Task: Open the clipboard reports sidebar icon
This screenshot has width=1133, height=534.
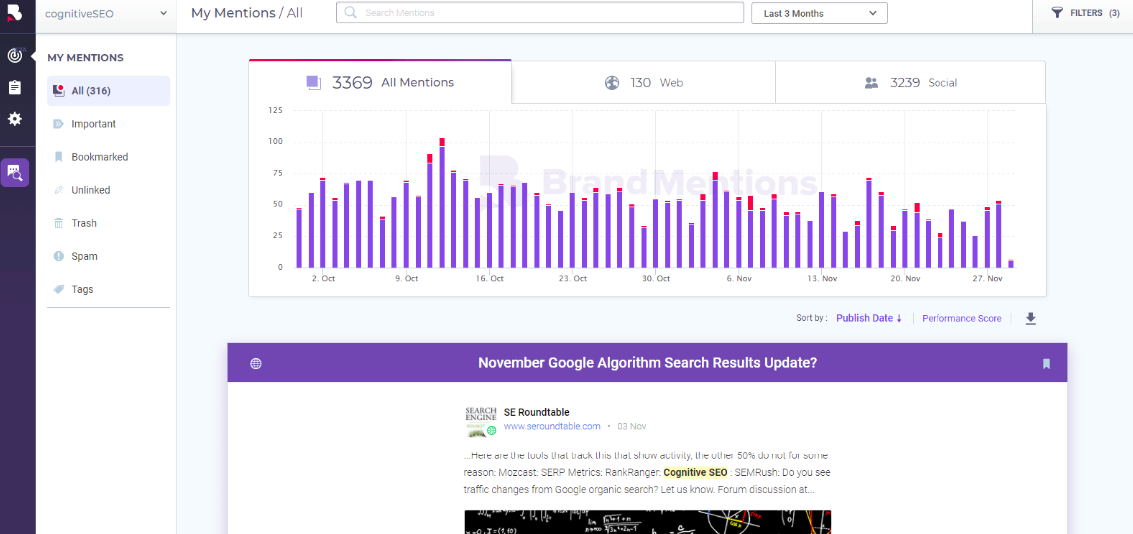Action: coord(14,87)
